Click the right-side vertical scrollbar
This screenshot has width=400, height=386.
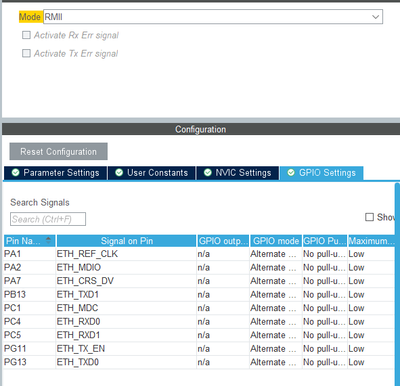397,283
